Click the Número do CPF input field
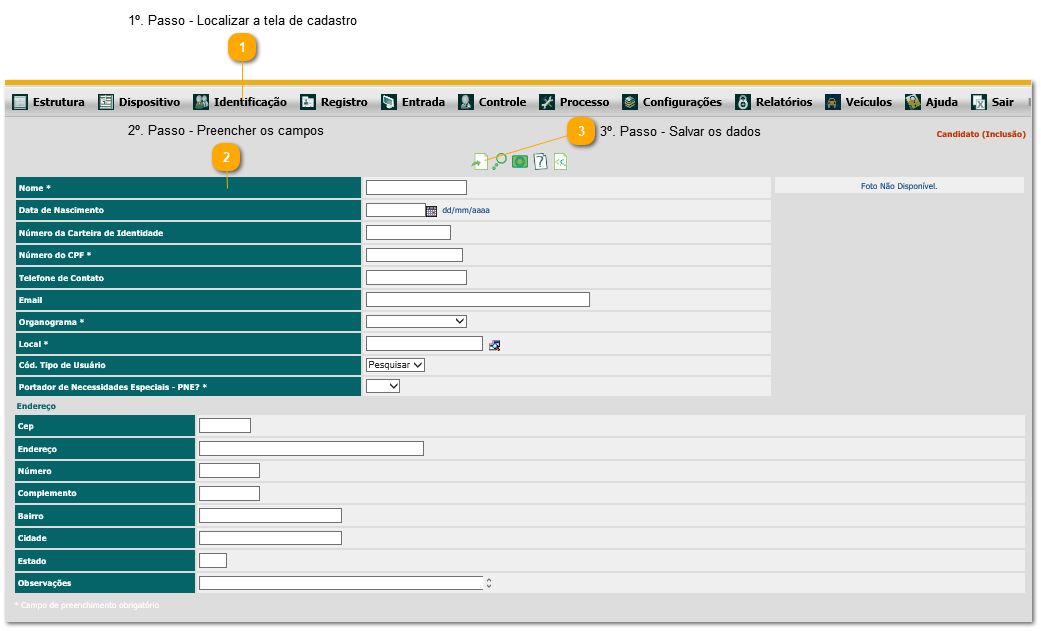Screen dimensions: 1041x631 click(414, 255)
